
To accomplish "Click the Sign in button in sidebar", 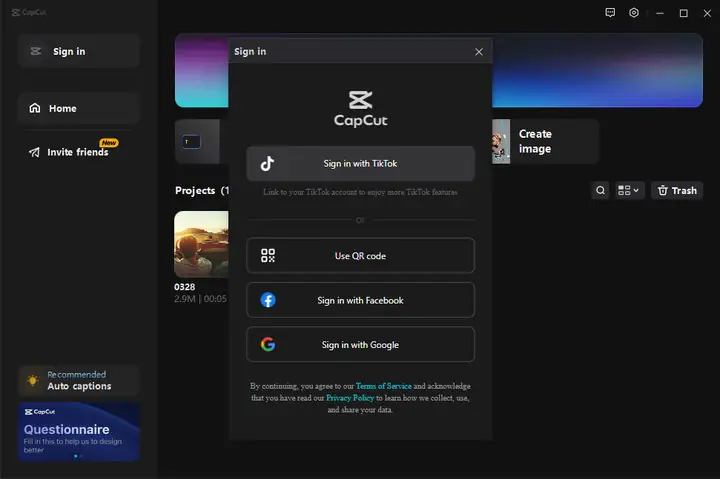I will [78, 51].
